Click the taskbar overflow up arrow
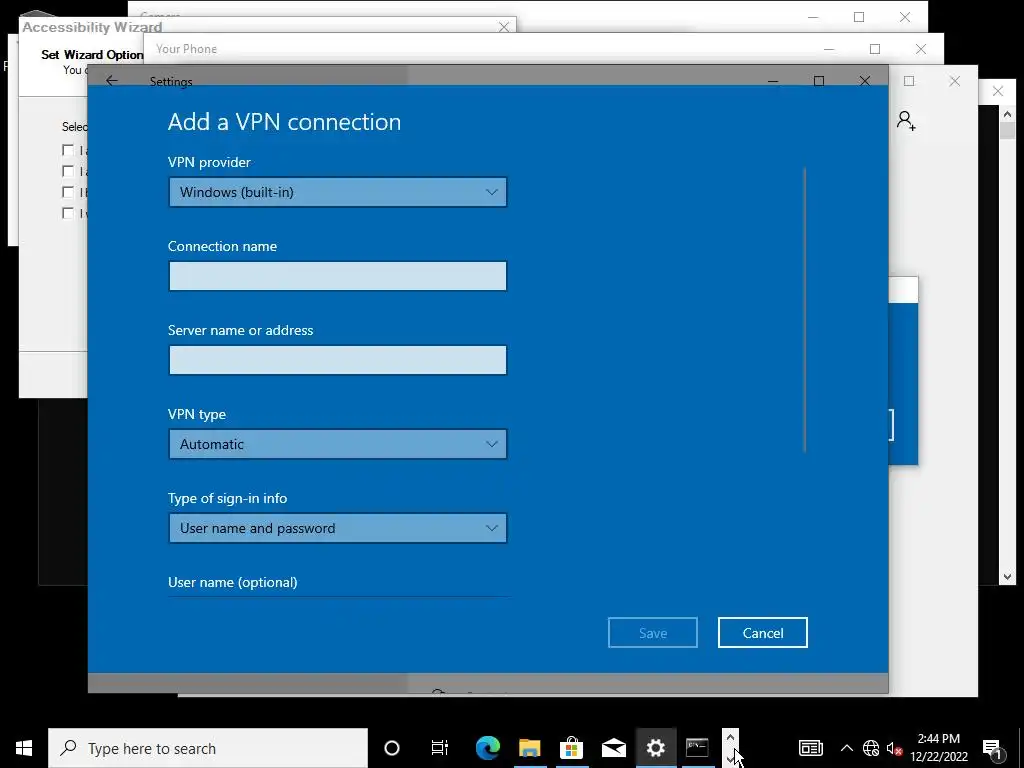Viewport: 1024px width, 768px height. [x=730, y=737]
